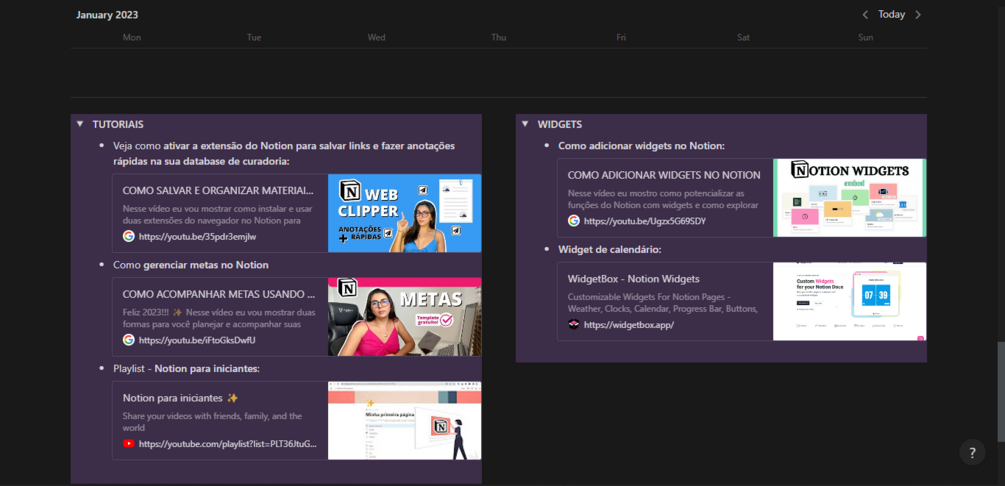This screenshot has width=1005, height=486.
Task: Jump to Today in calendar
Action: click(x=892, y=15)
